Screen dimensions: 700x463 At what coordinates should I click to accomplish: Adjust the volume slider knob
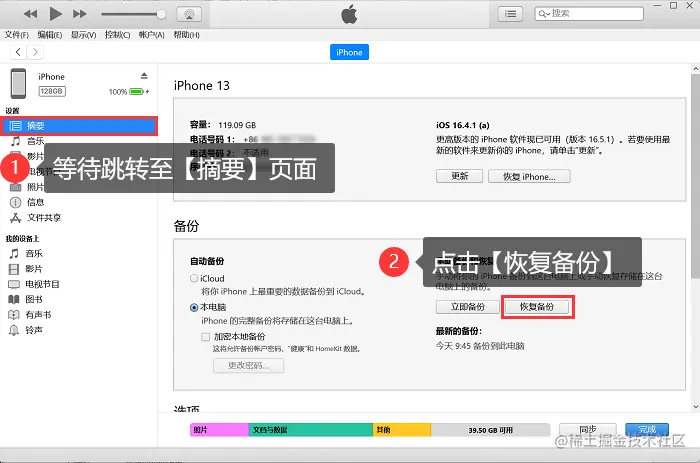click(161, 14)
